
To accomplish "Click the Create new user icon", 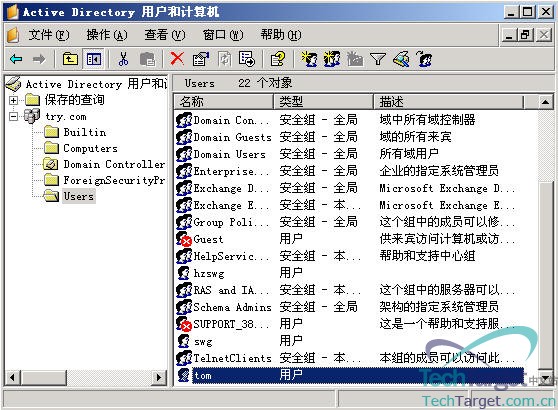I will click(x=309, y=59).
